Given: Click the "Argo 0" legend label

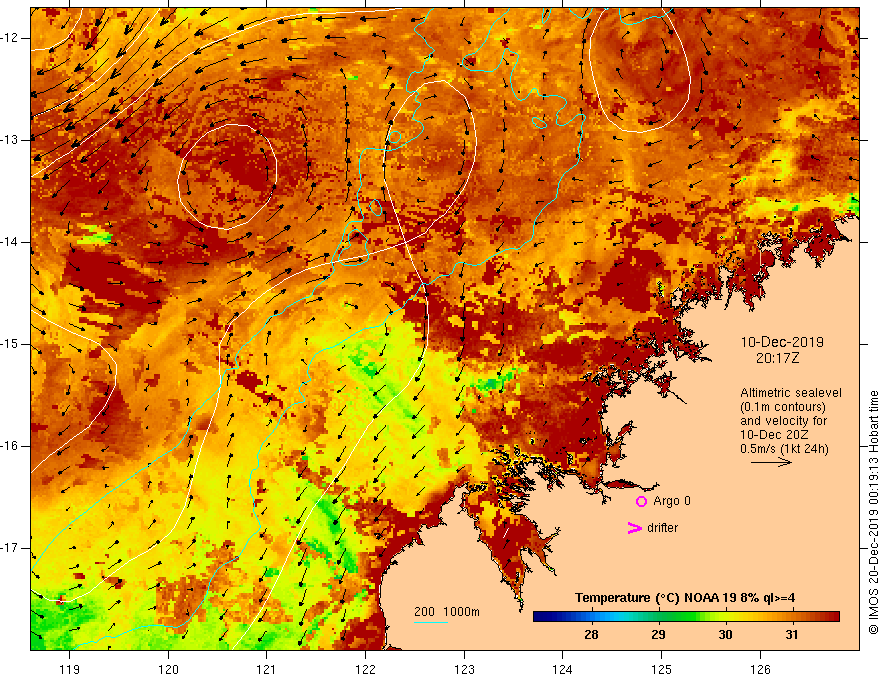Looking at the screenshot, I should [672, 501].
